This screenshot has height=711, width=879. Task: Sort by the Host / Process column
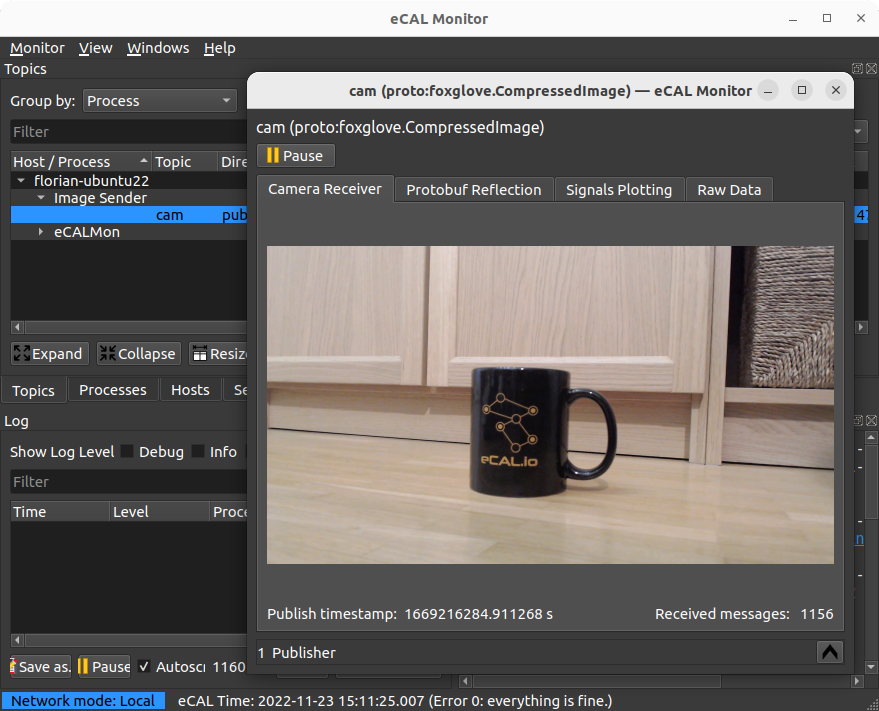tap(81, 161)
